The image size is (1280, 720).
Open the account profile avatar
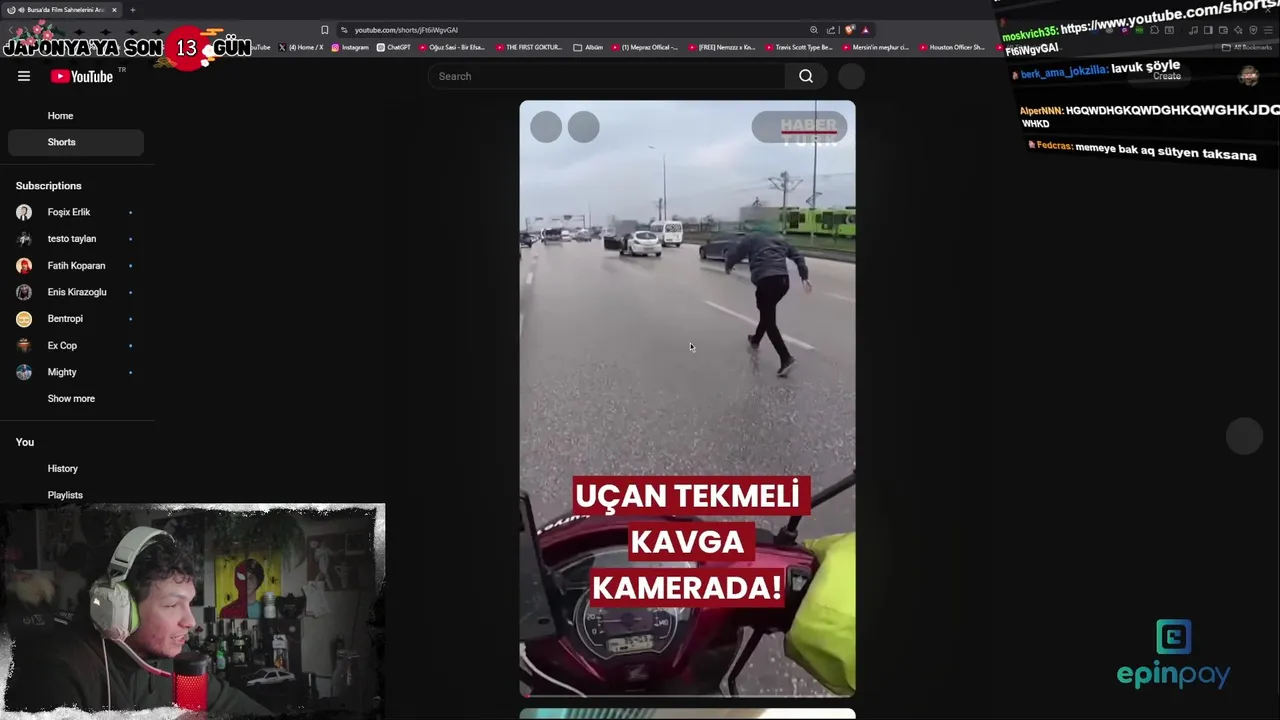tap(1248, 76)
